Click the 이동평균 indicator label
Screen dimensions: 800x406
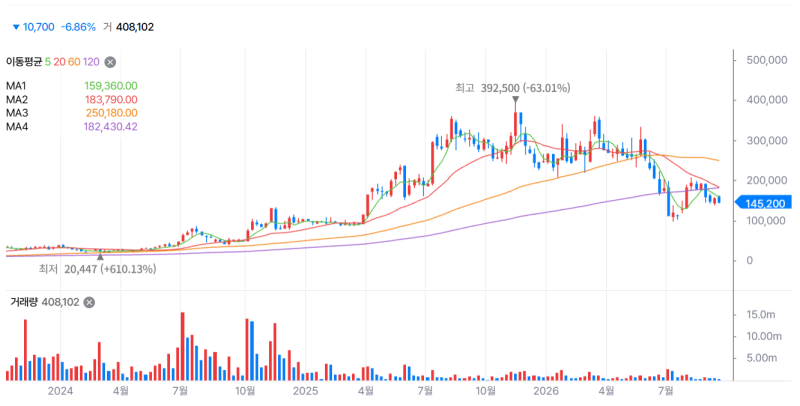[24, 62]
